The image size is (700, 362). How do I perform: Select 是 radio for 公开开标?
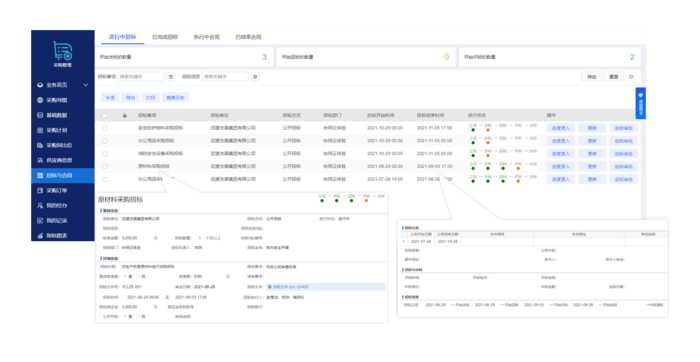pyautogui.click(x=125, y=316)
